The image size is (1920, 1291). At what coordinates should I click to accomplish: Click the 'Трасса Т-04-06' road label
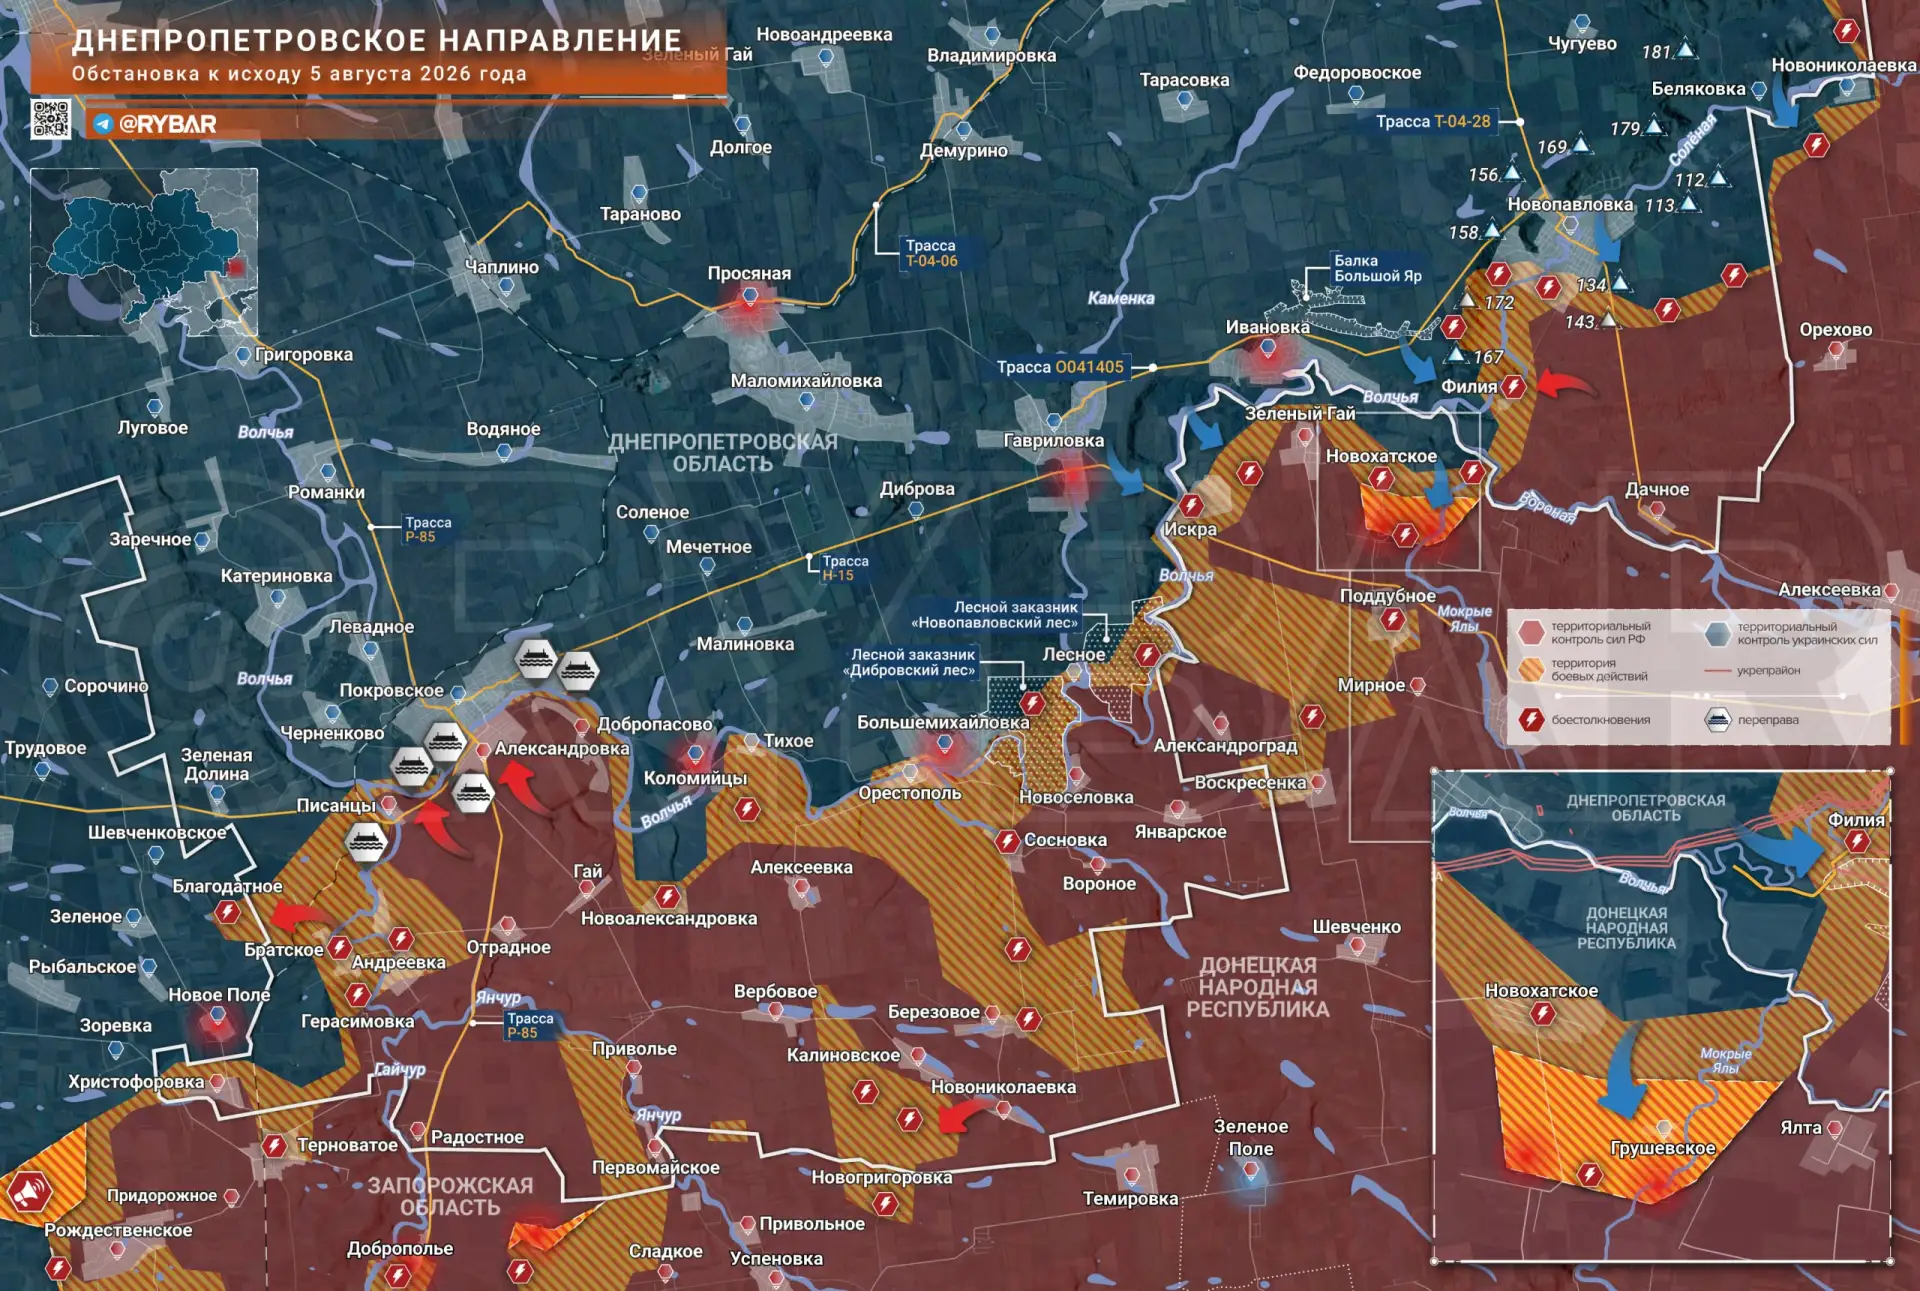point(931,253)
